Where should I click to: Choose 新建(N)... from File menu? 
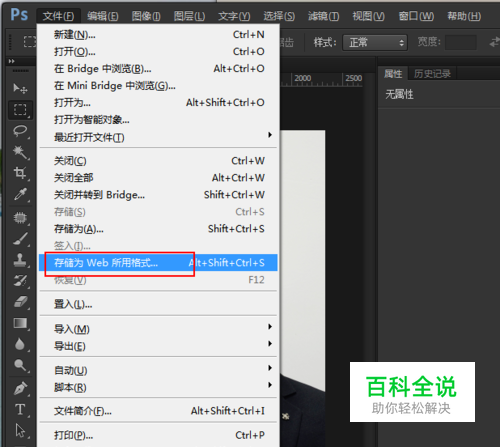(158, 35)
